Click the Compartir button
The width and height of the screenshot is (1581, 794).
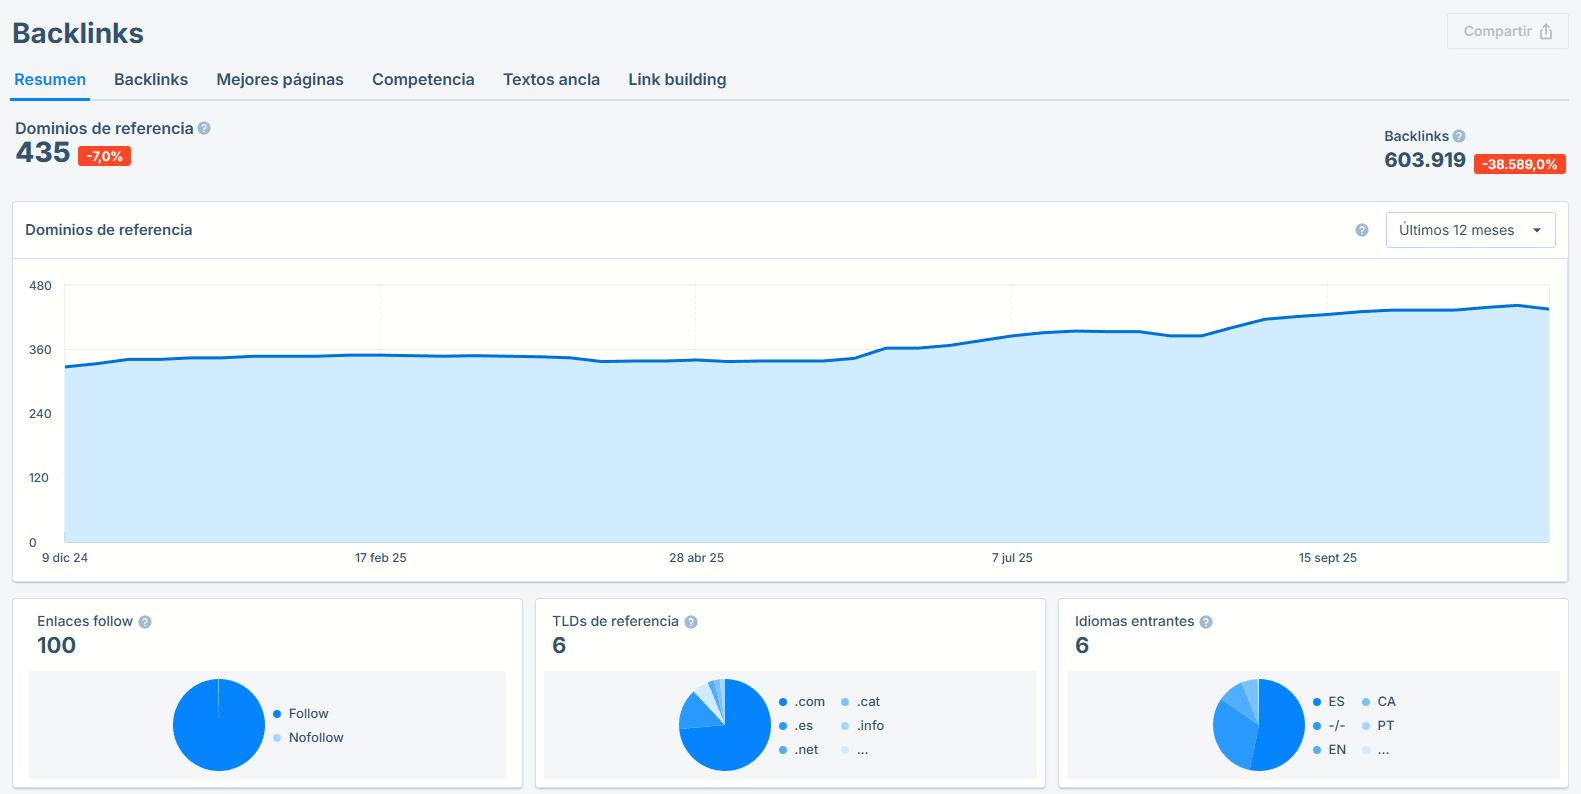tap(1507, 31)
